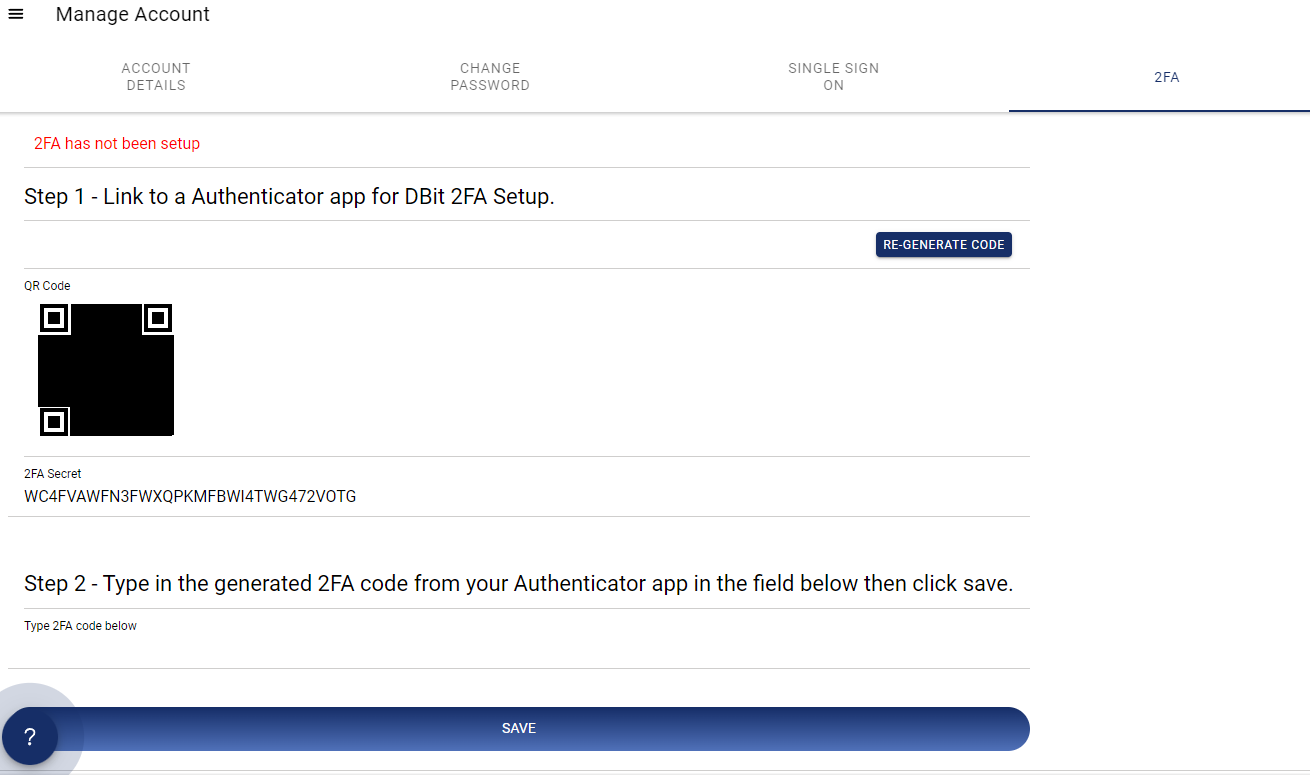Go to the Single Sign On tab
Viewport: 1310px width, 775px height.
point(834,77)
